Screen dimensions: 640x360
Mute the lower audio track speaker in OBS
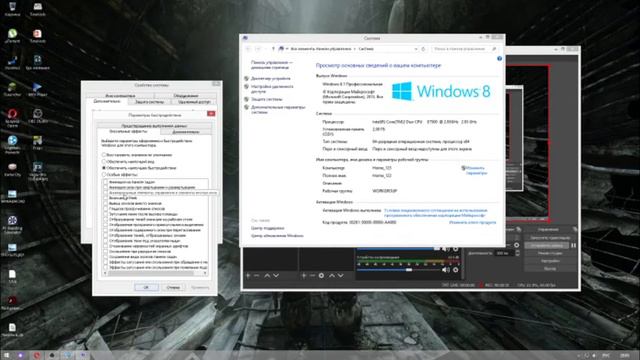coord(446,270)
